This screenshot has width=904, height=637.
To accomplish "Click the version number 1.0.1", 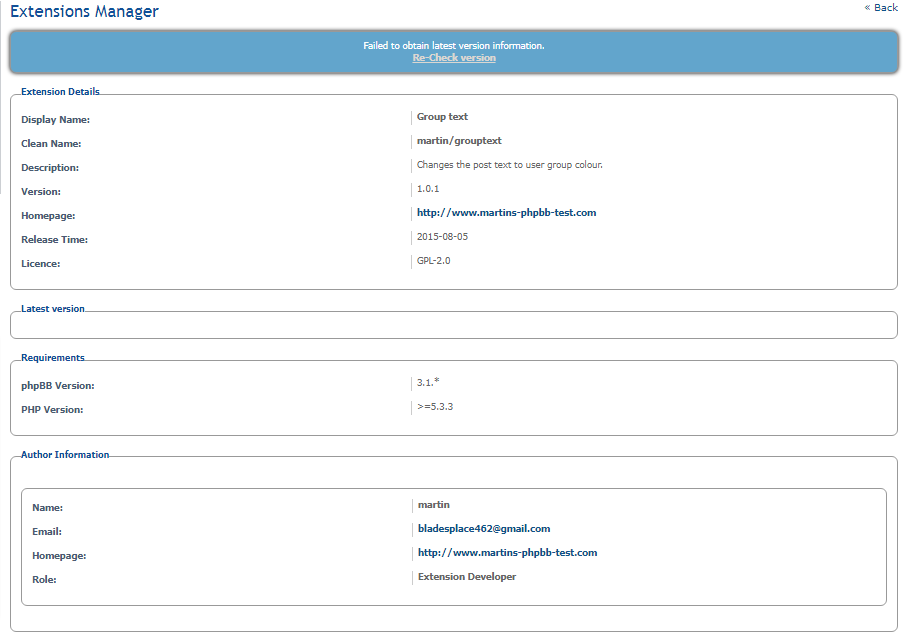I will pos(428,189).
